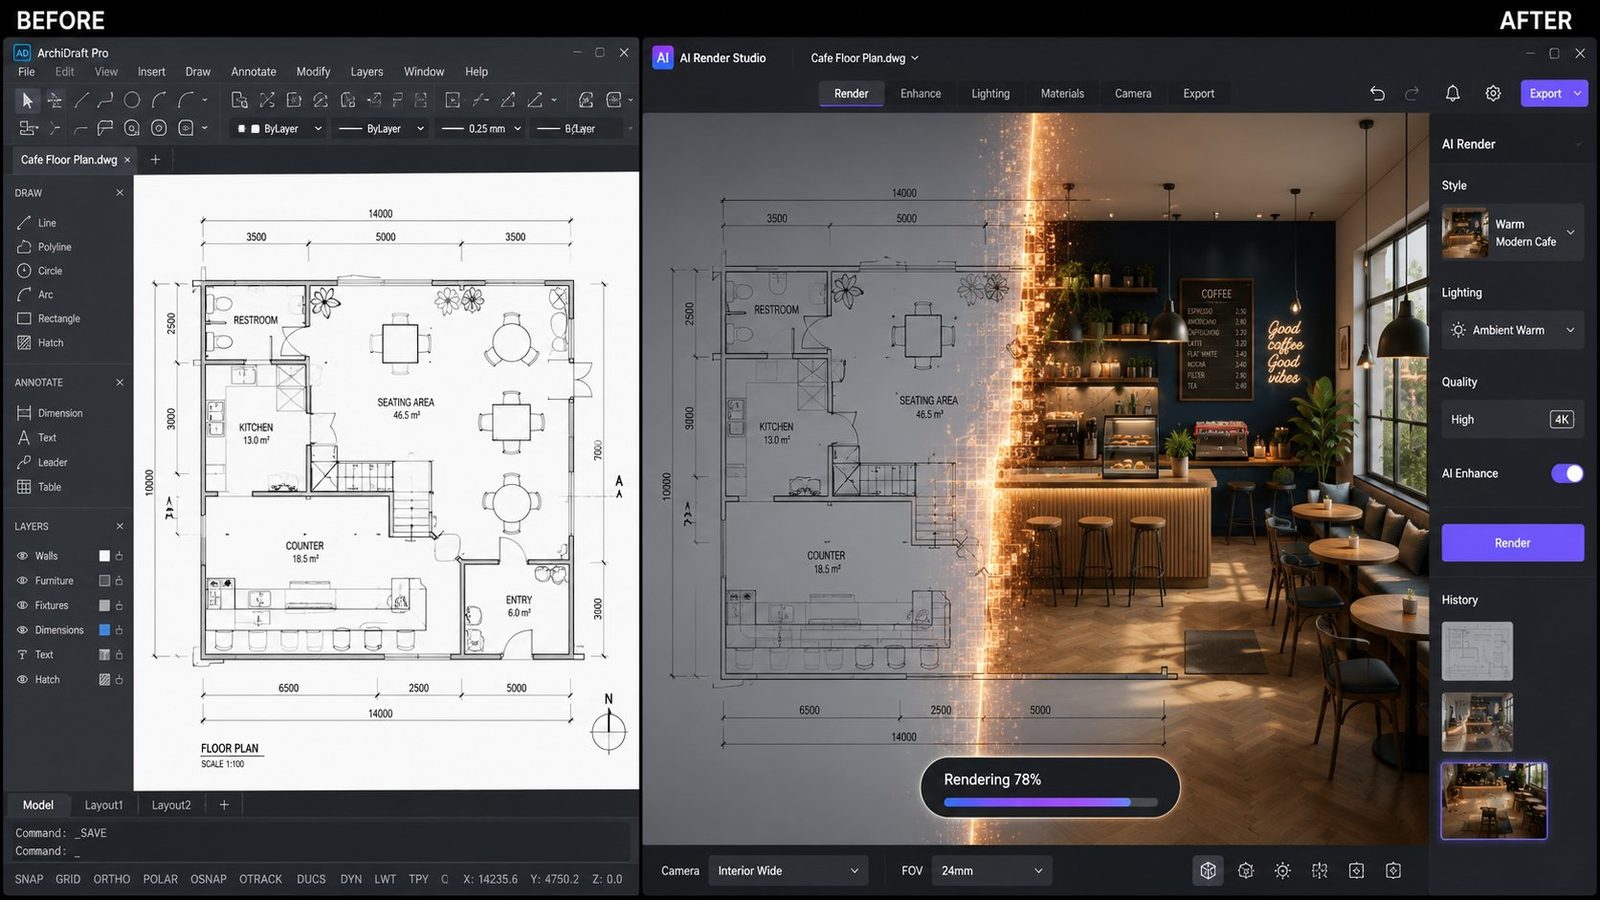Open the Annotate menu
1600x900 pixels.
253,72
